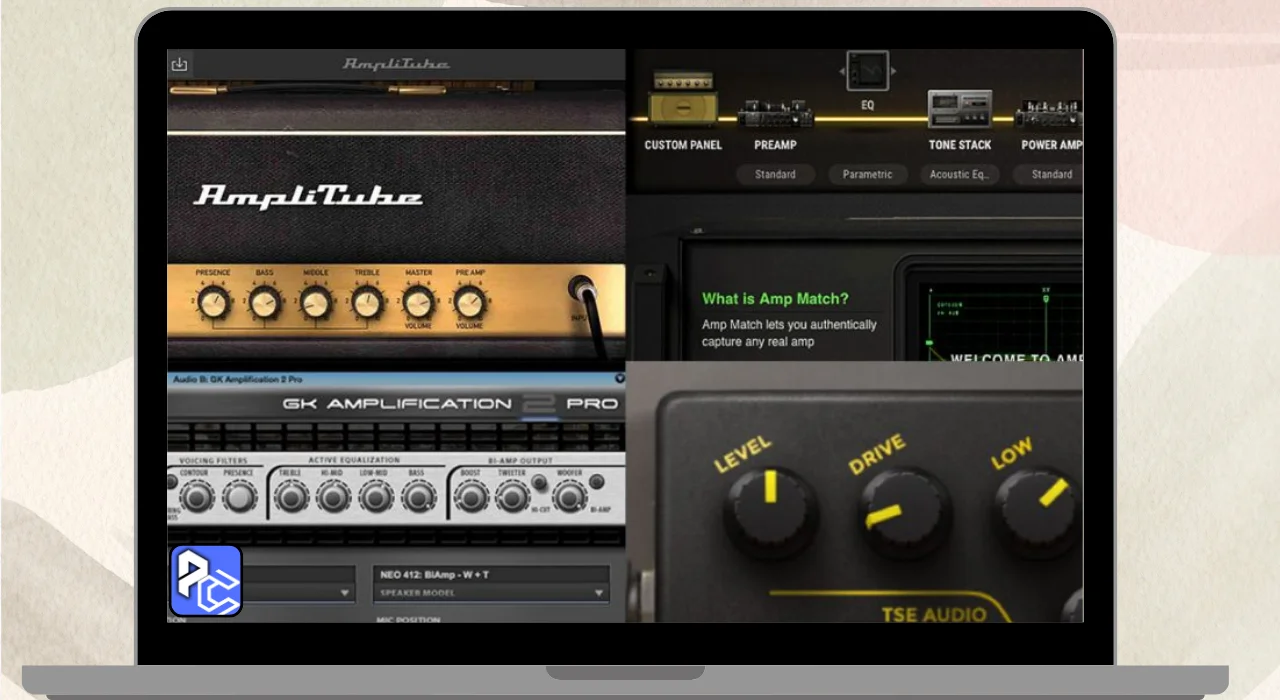
Task: Click the Hi-Mid knob on the GK amp
Action: [333, 496]
